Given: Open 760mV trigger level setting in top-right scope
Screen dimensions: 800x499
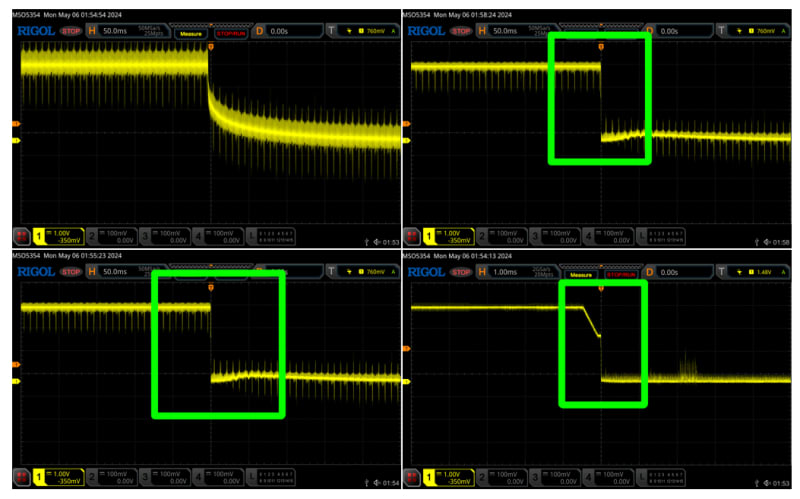Looking at the screenshot, I should [x=766, y=32].
